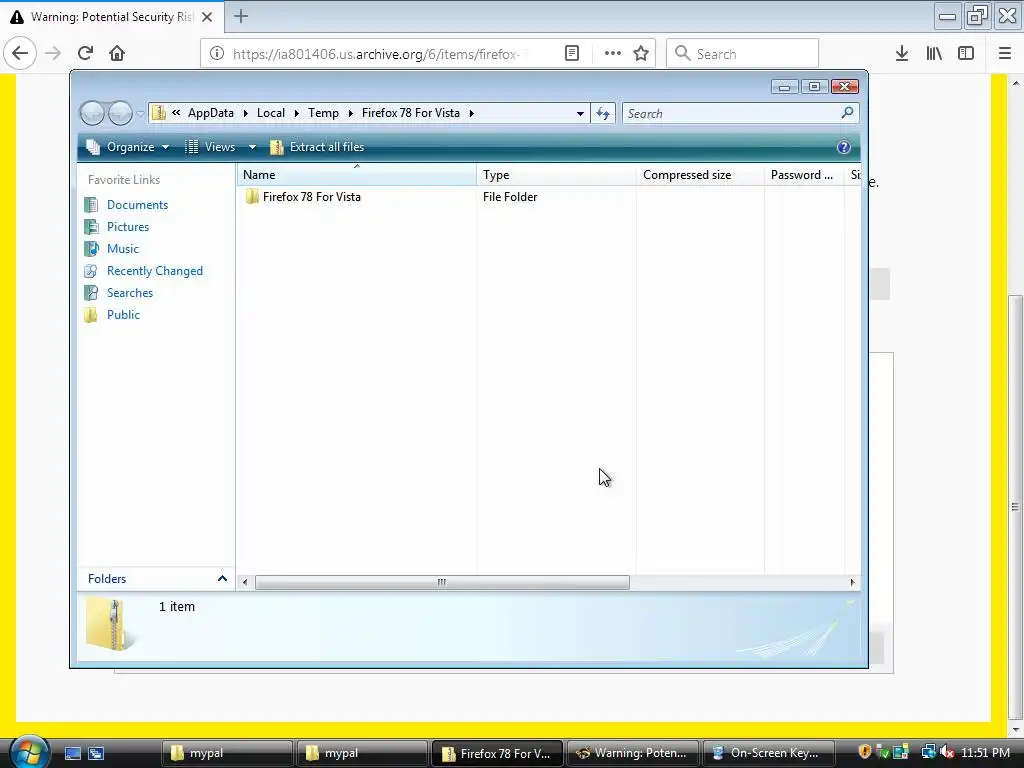Bookmark this page with star icon

click(641, 54)
